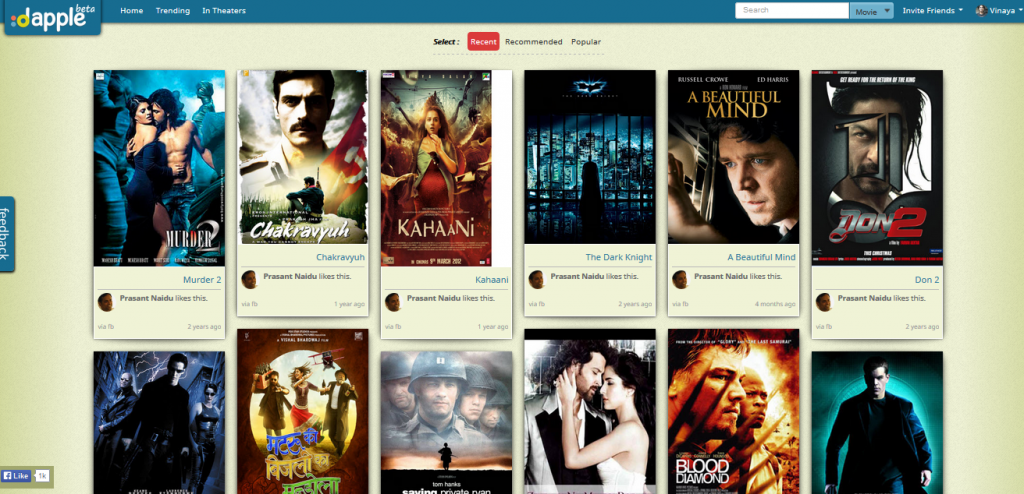Open the Saving Private Ryan poster

(x=447, y=423)
